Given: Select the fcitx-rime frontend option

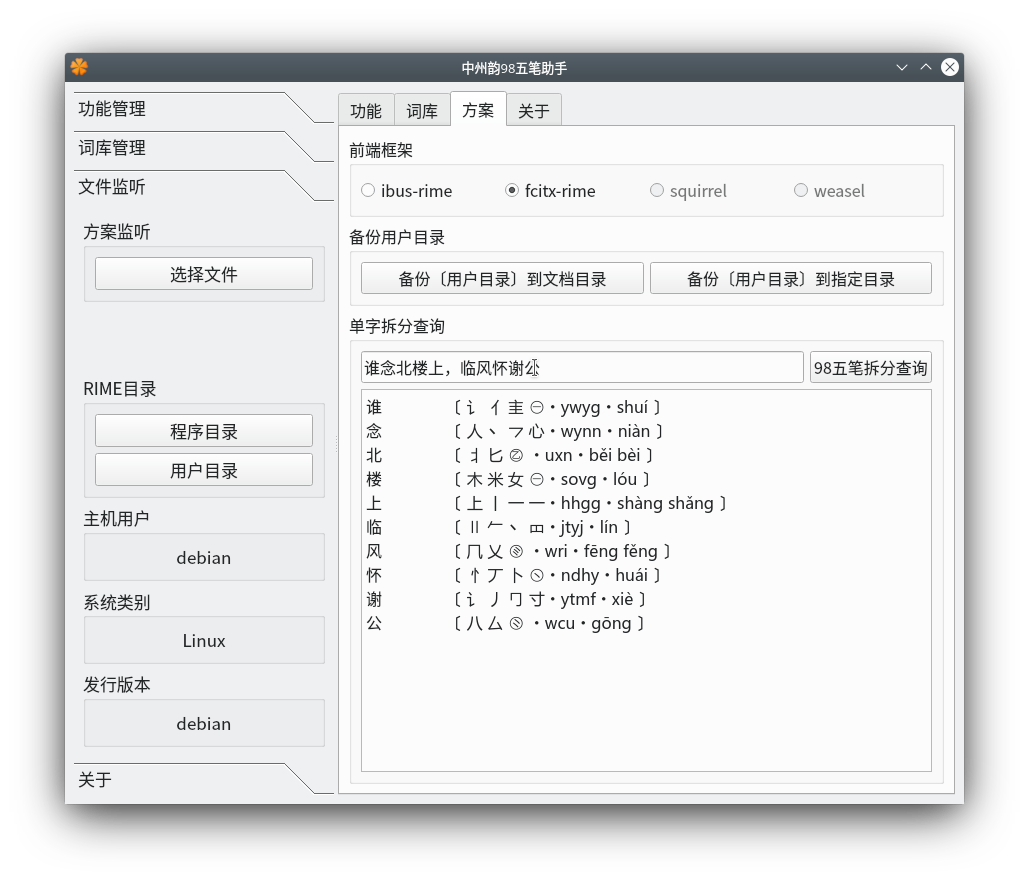Looking at the screenshot, I should pos(513,190).
